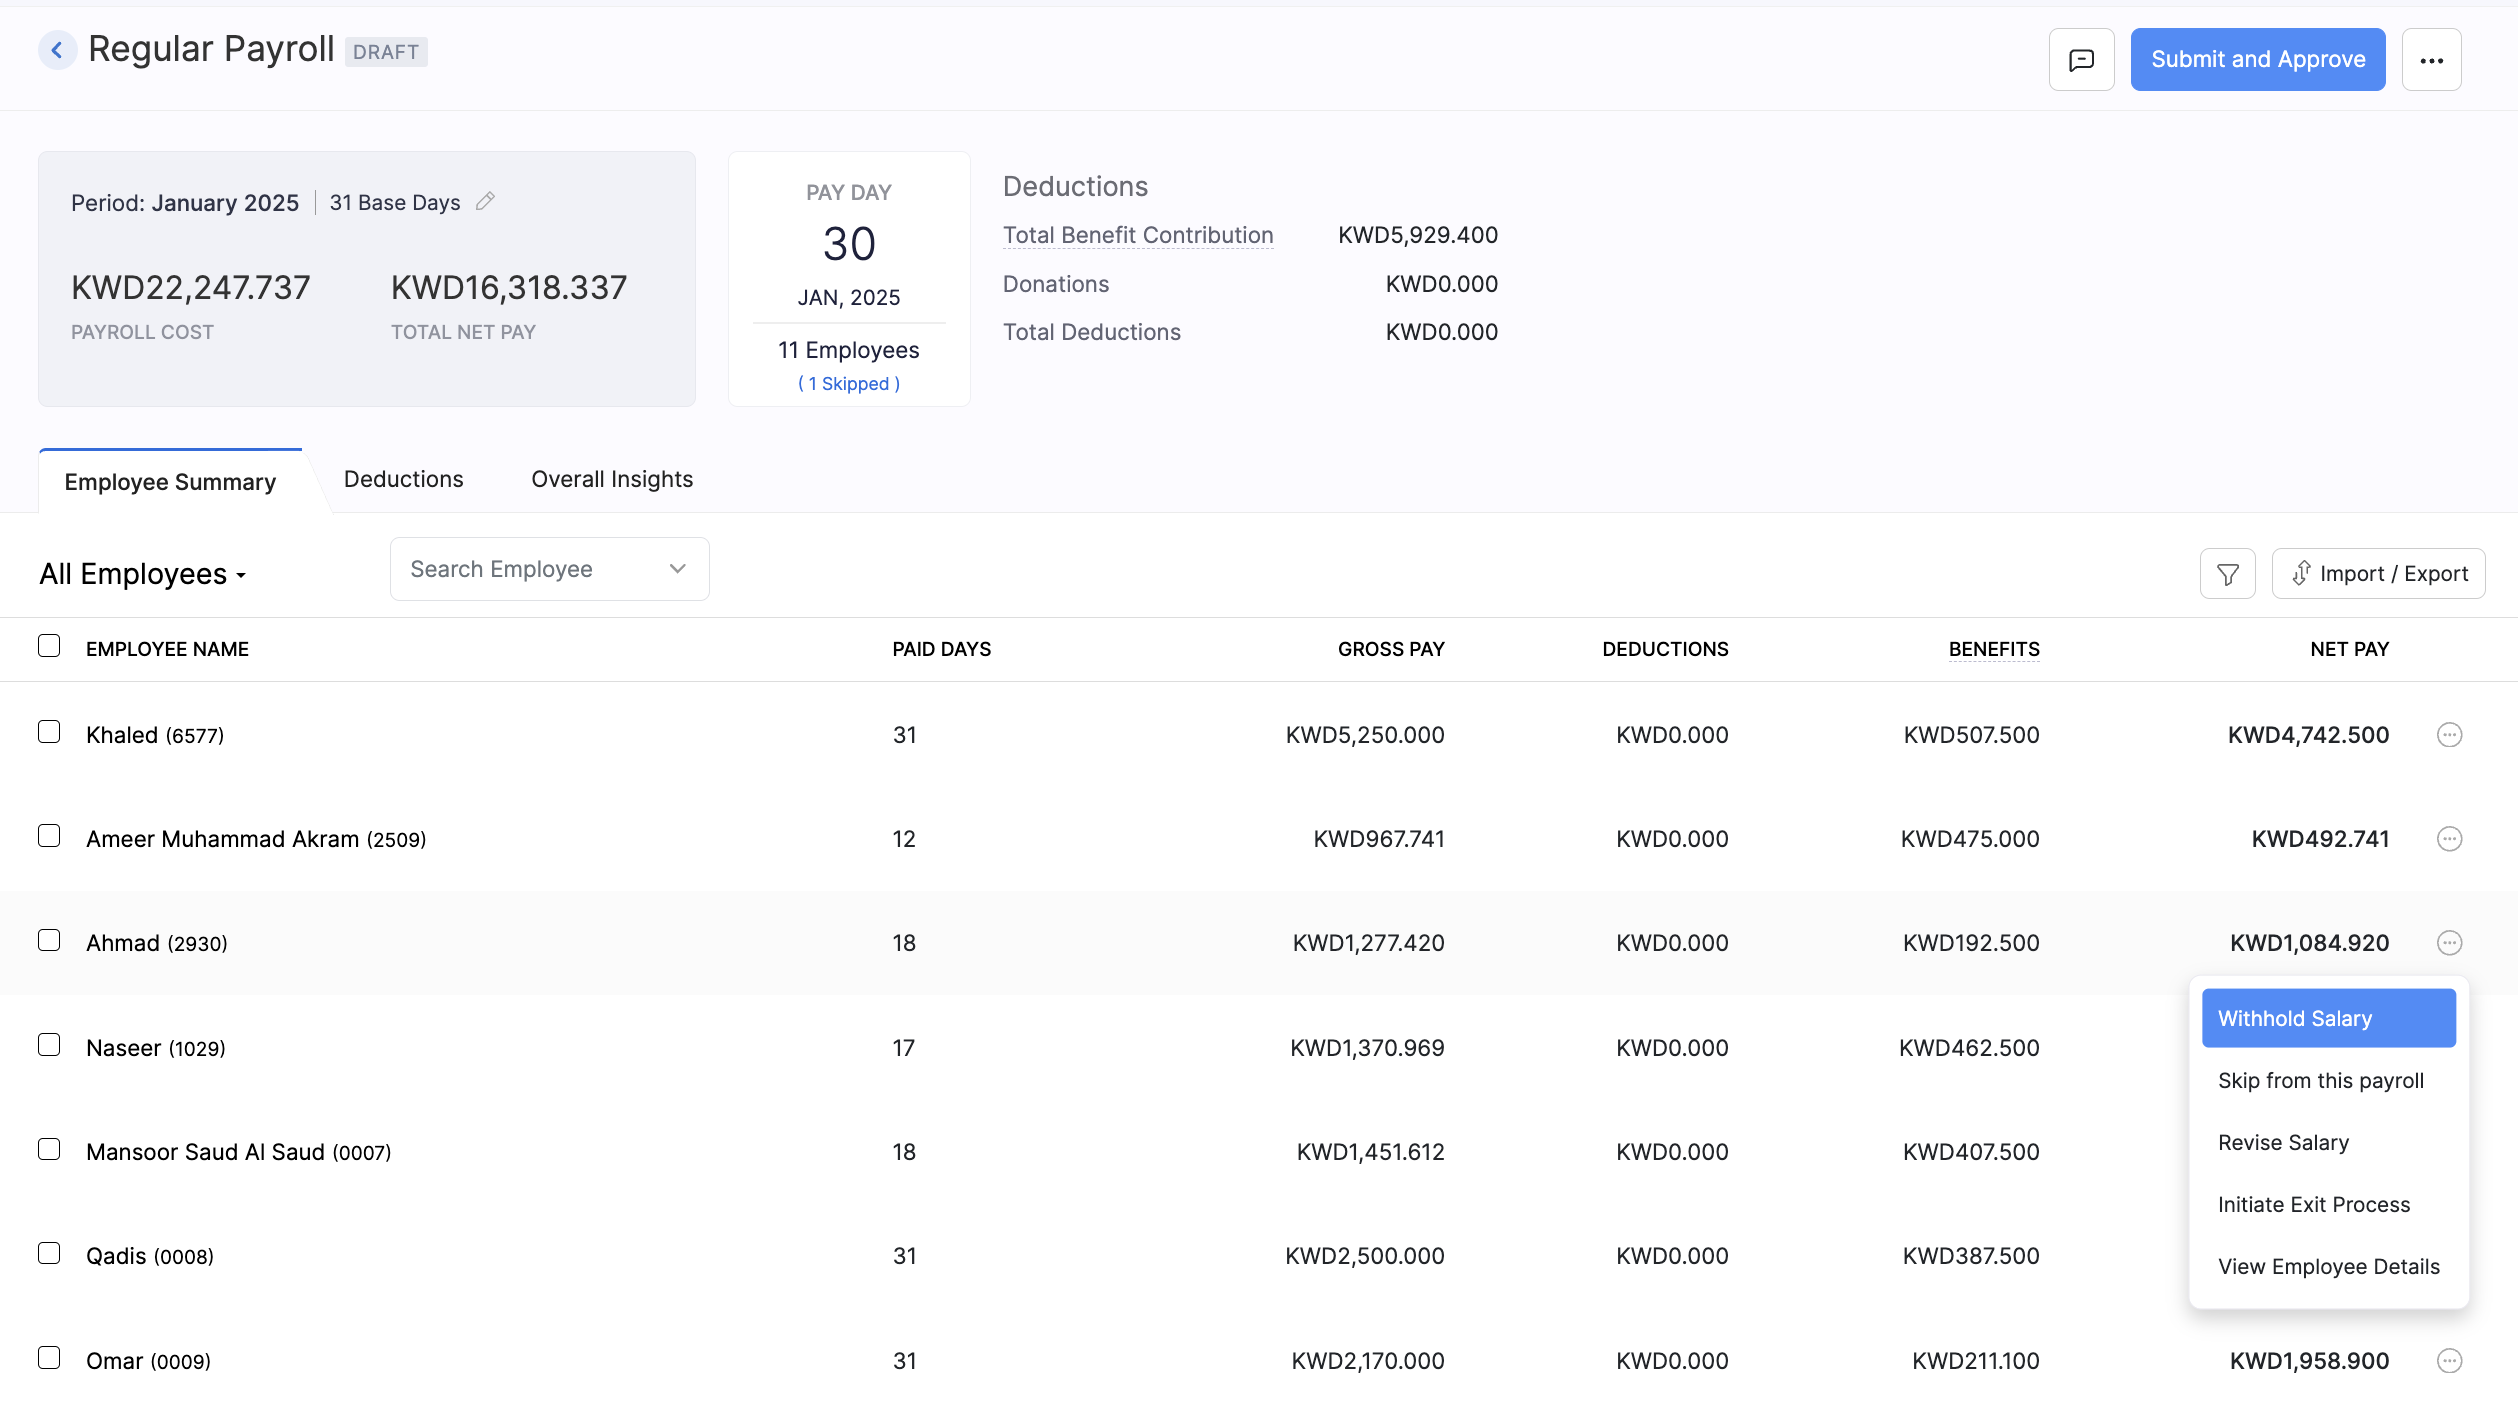
Task: Click the back arrow beside Regular Payroll
Action: pos(57,49)
